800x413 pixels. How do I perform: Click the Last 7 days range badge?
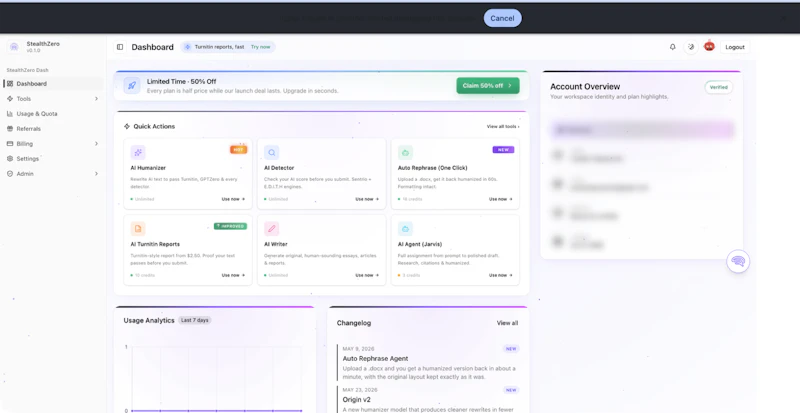point(194,321)
